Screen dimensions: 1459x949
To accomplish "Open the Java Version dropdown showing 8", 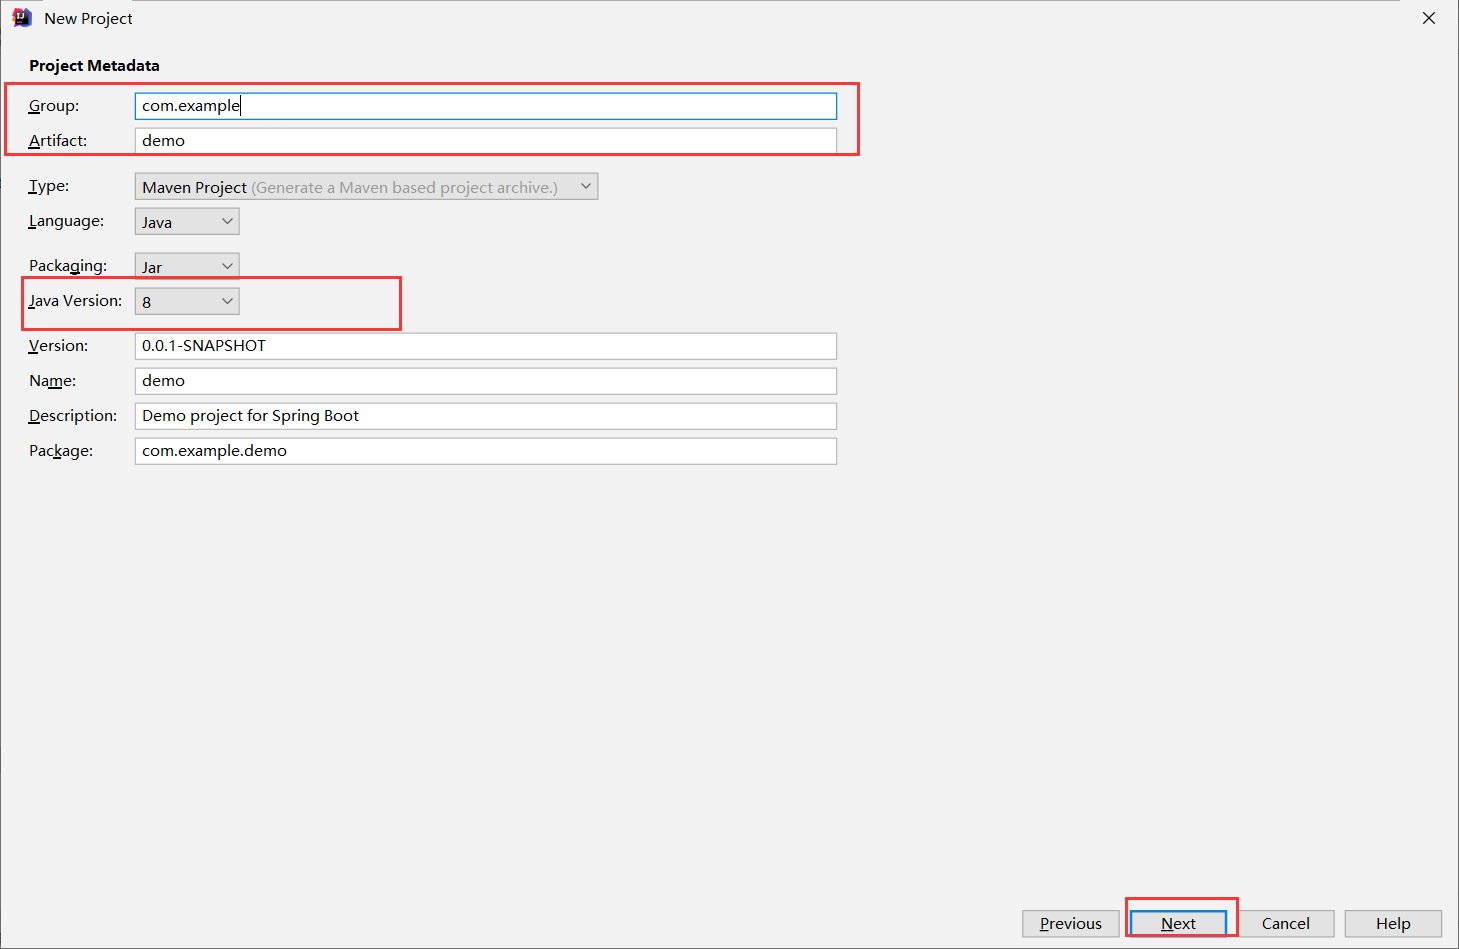I will (x=187, y=302).
